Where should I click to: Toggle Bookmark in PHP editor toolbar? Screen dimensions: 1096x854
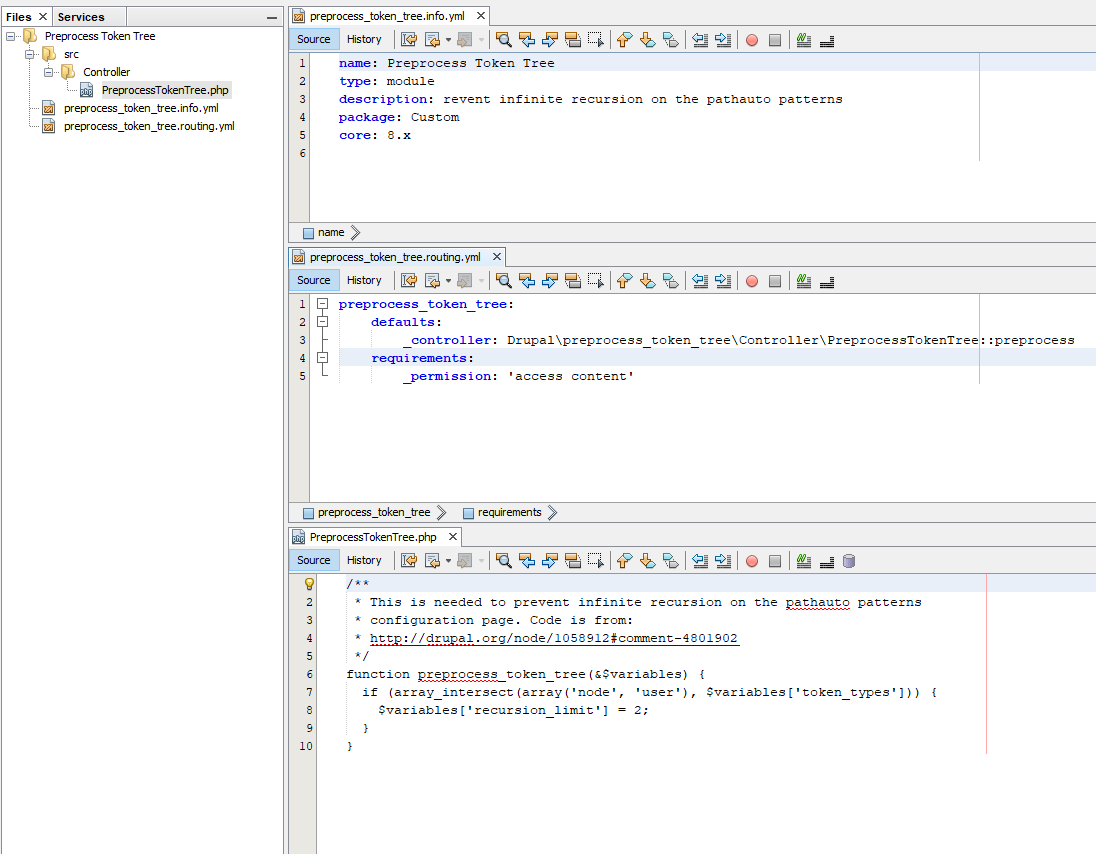[671, 561]
